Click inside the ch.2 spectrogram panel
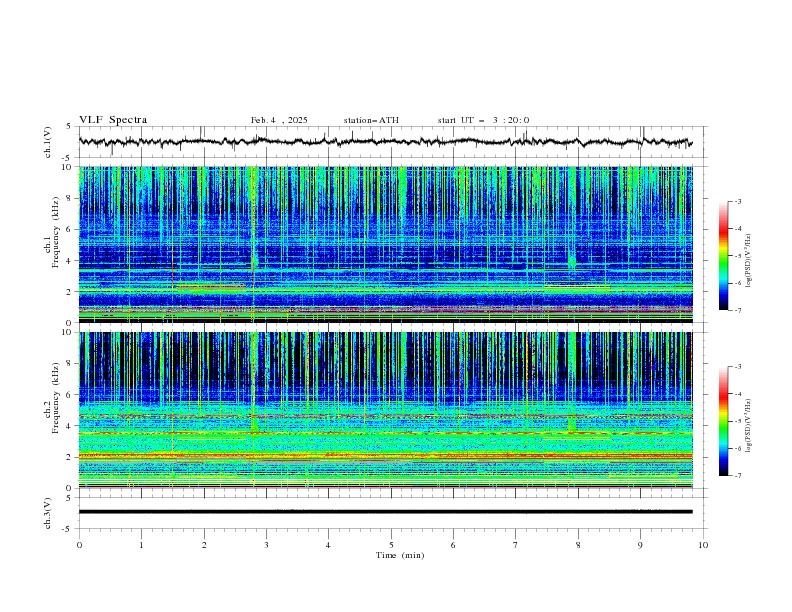The width and height of the screenshot is (792, 612). pyautogui.click(x=386, y=410)
